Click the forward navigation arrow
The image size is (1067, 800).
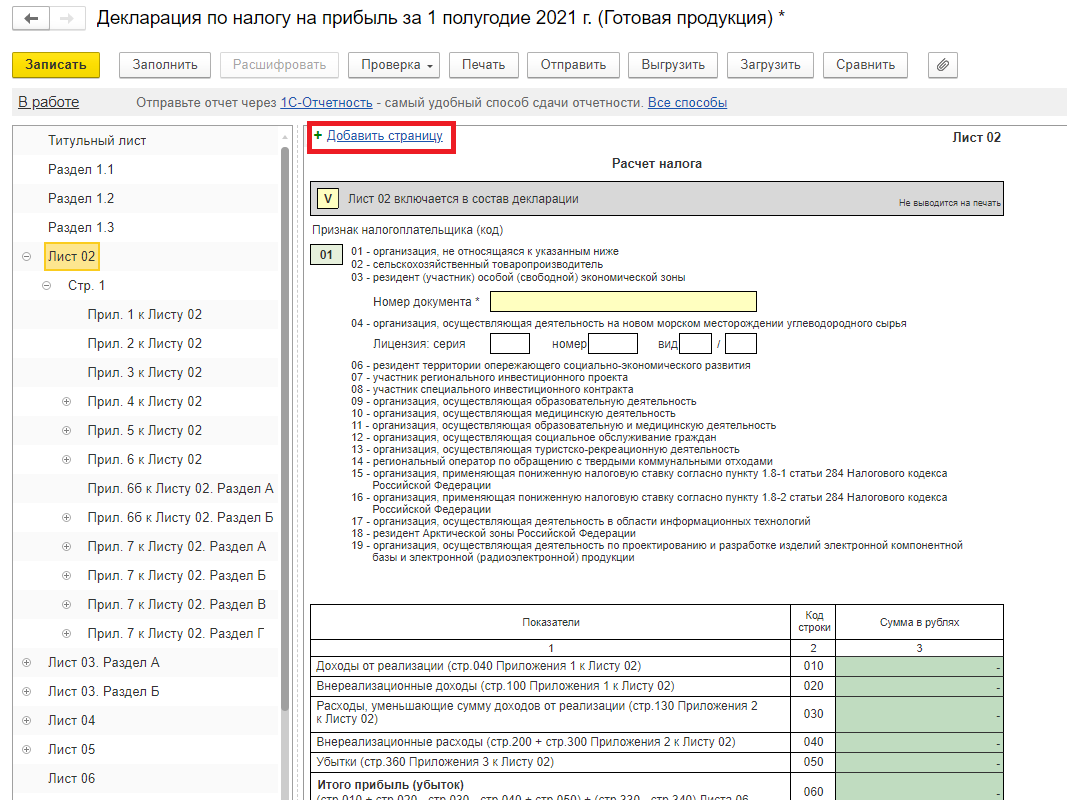pos(66,18)
